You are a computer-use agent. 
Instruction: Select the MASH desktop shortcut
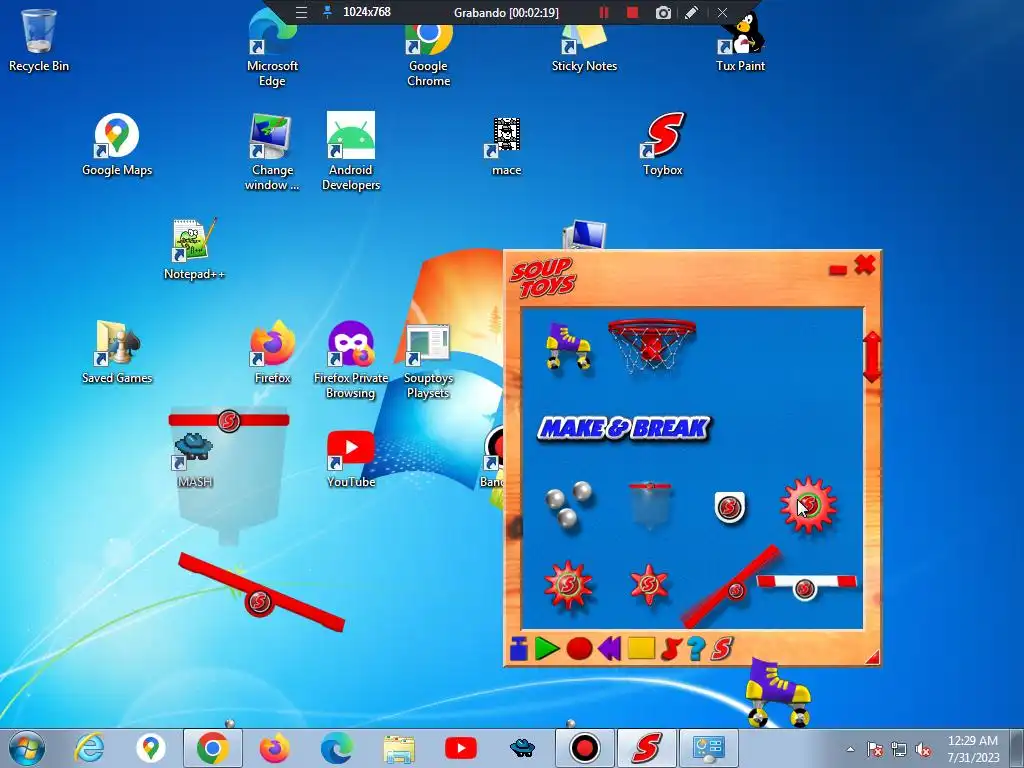point(194,460)
